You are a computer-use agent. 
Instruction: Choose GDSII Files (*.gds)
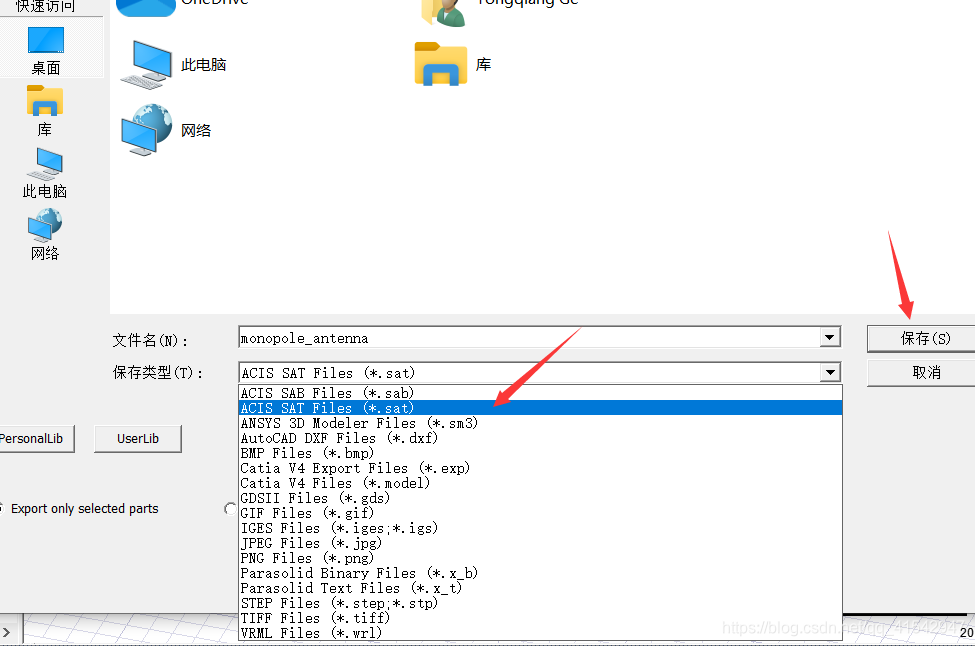(x=540, y=498)
